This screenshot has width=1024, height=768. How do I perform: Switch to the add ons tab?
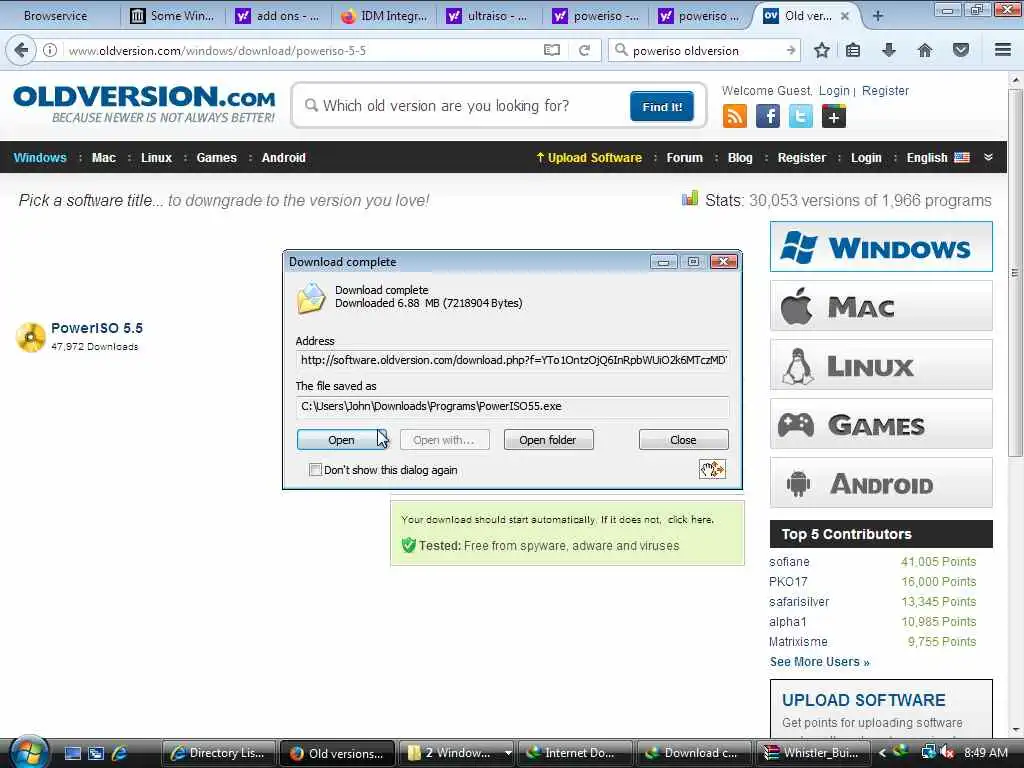point(278,16)
